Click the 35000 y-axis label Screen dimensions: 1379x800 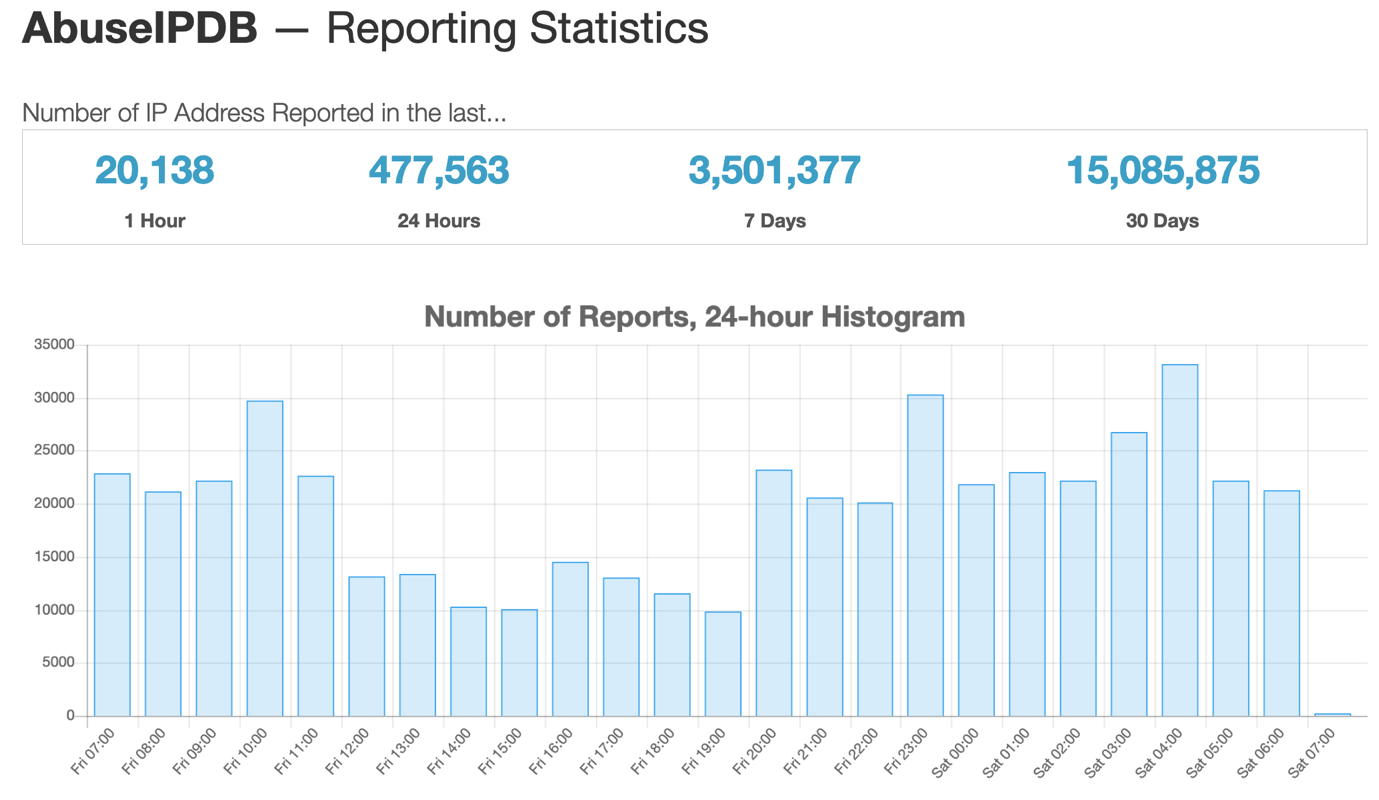pyautogui.click(x=55, y=345)
